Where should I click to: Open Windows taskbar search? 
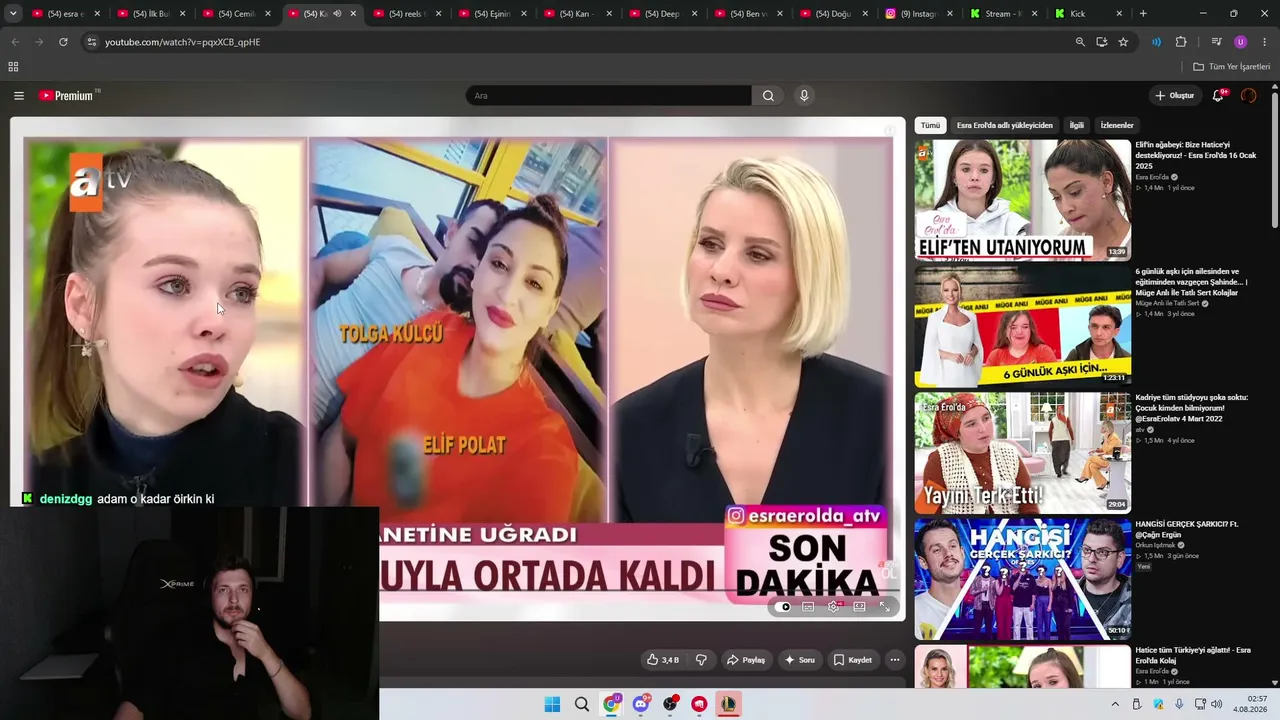(582, 704)
